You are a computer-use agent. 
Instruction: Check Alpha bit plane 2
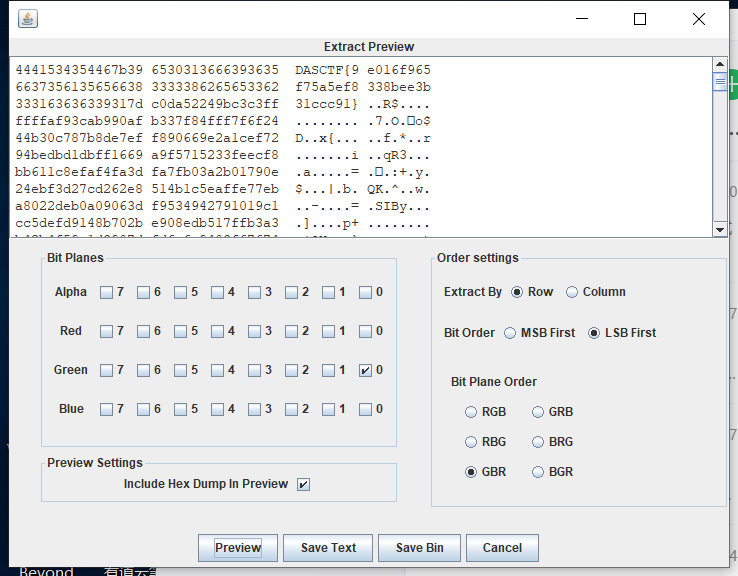[291, 293]
